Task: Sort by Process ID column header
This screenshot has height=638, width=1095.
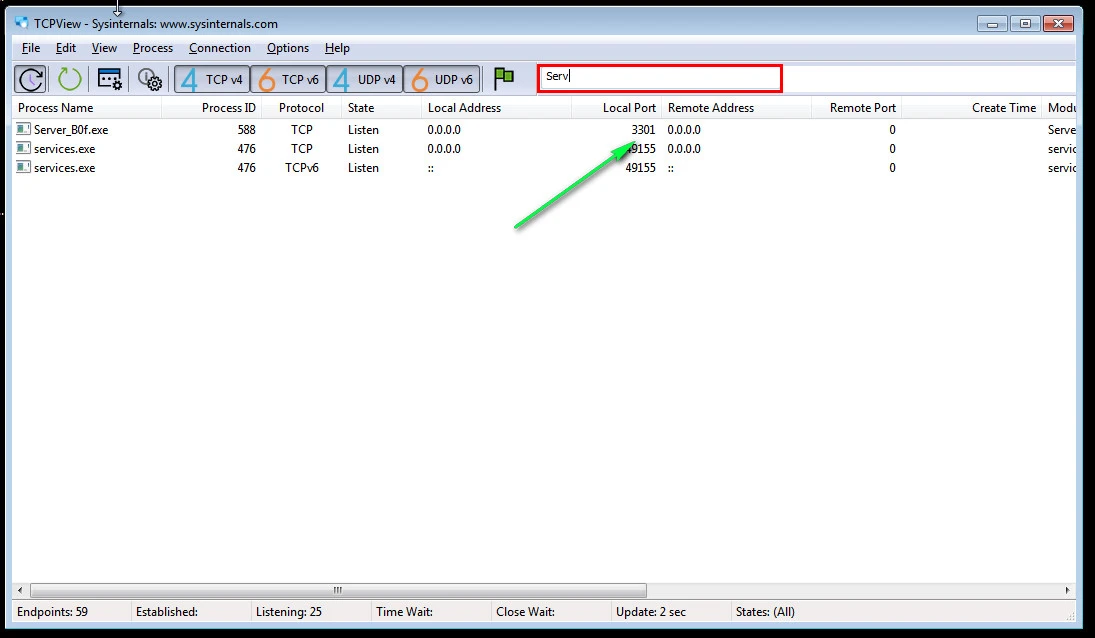Action: point(212,108)
